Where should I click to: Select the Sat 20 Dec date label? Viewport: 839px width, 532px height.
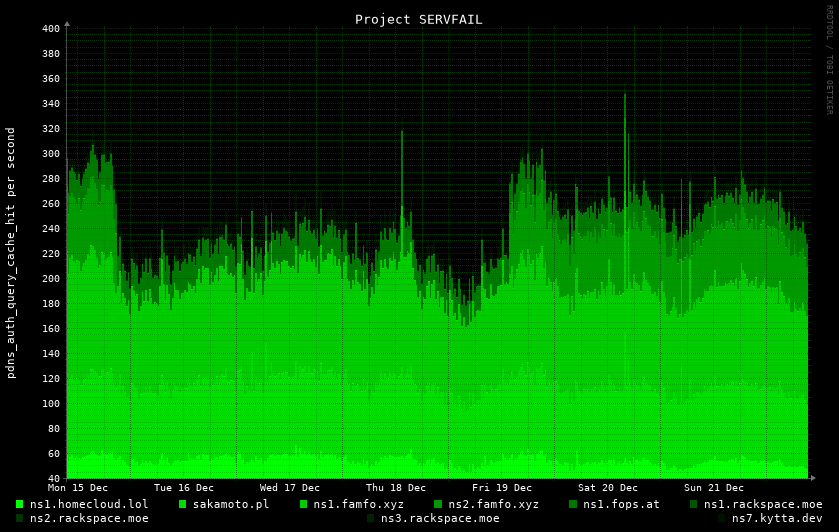tap(608, 488)
